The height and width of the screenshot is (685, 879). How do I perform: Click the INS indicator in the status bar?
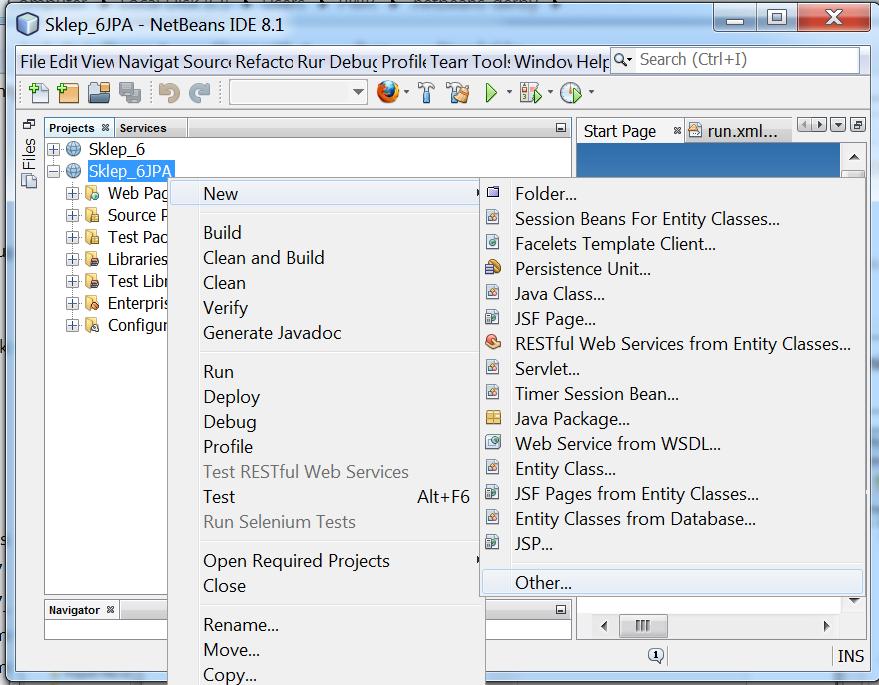click(850, 656)
